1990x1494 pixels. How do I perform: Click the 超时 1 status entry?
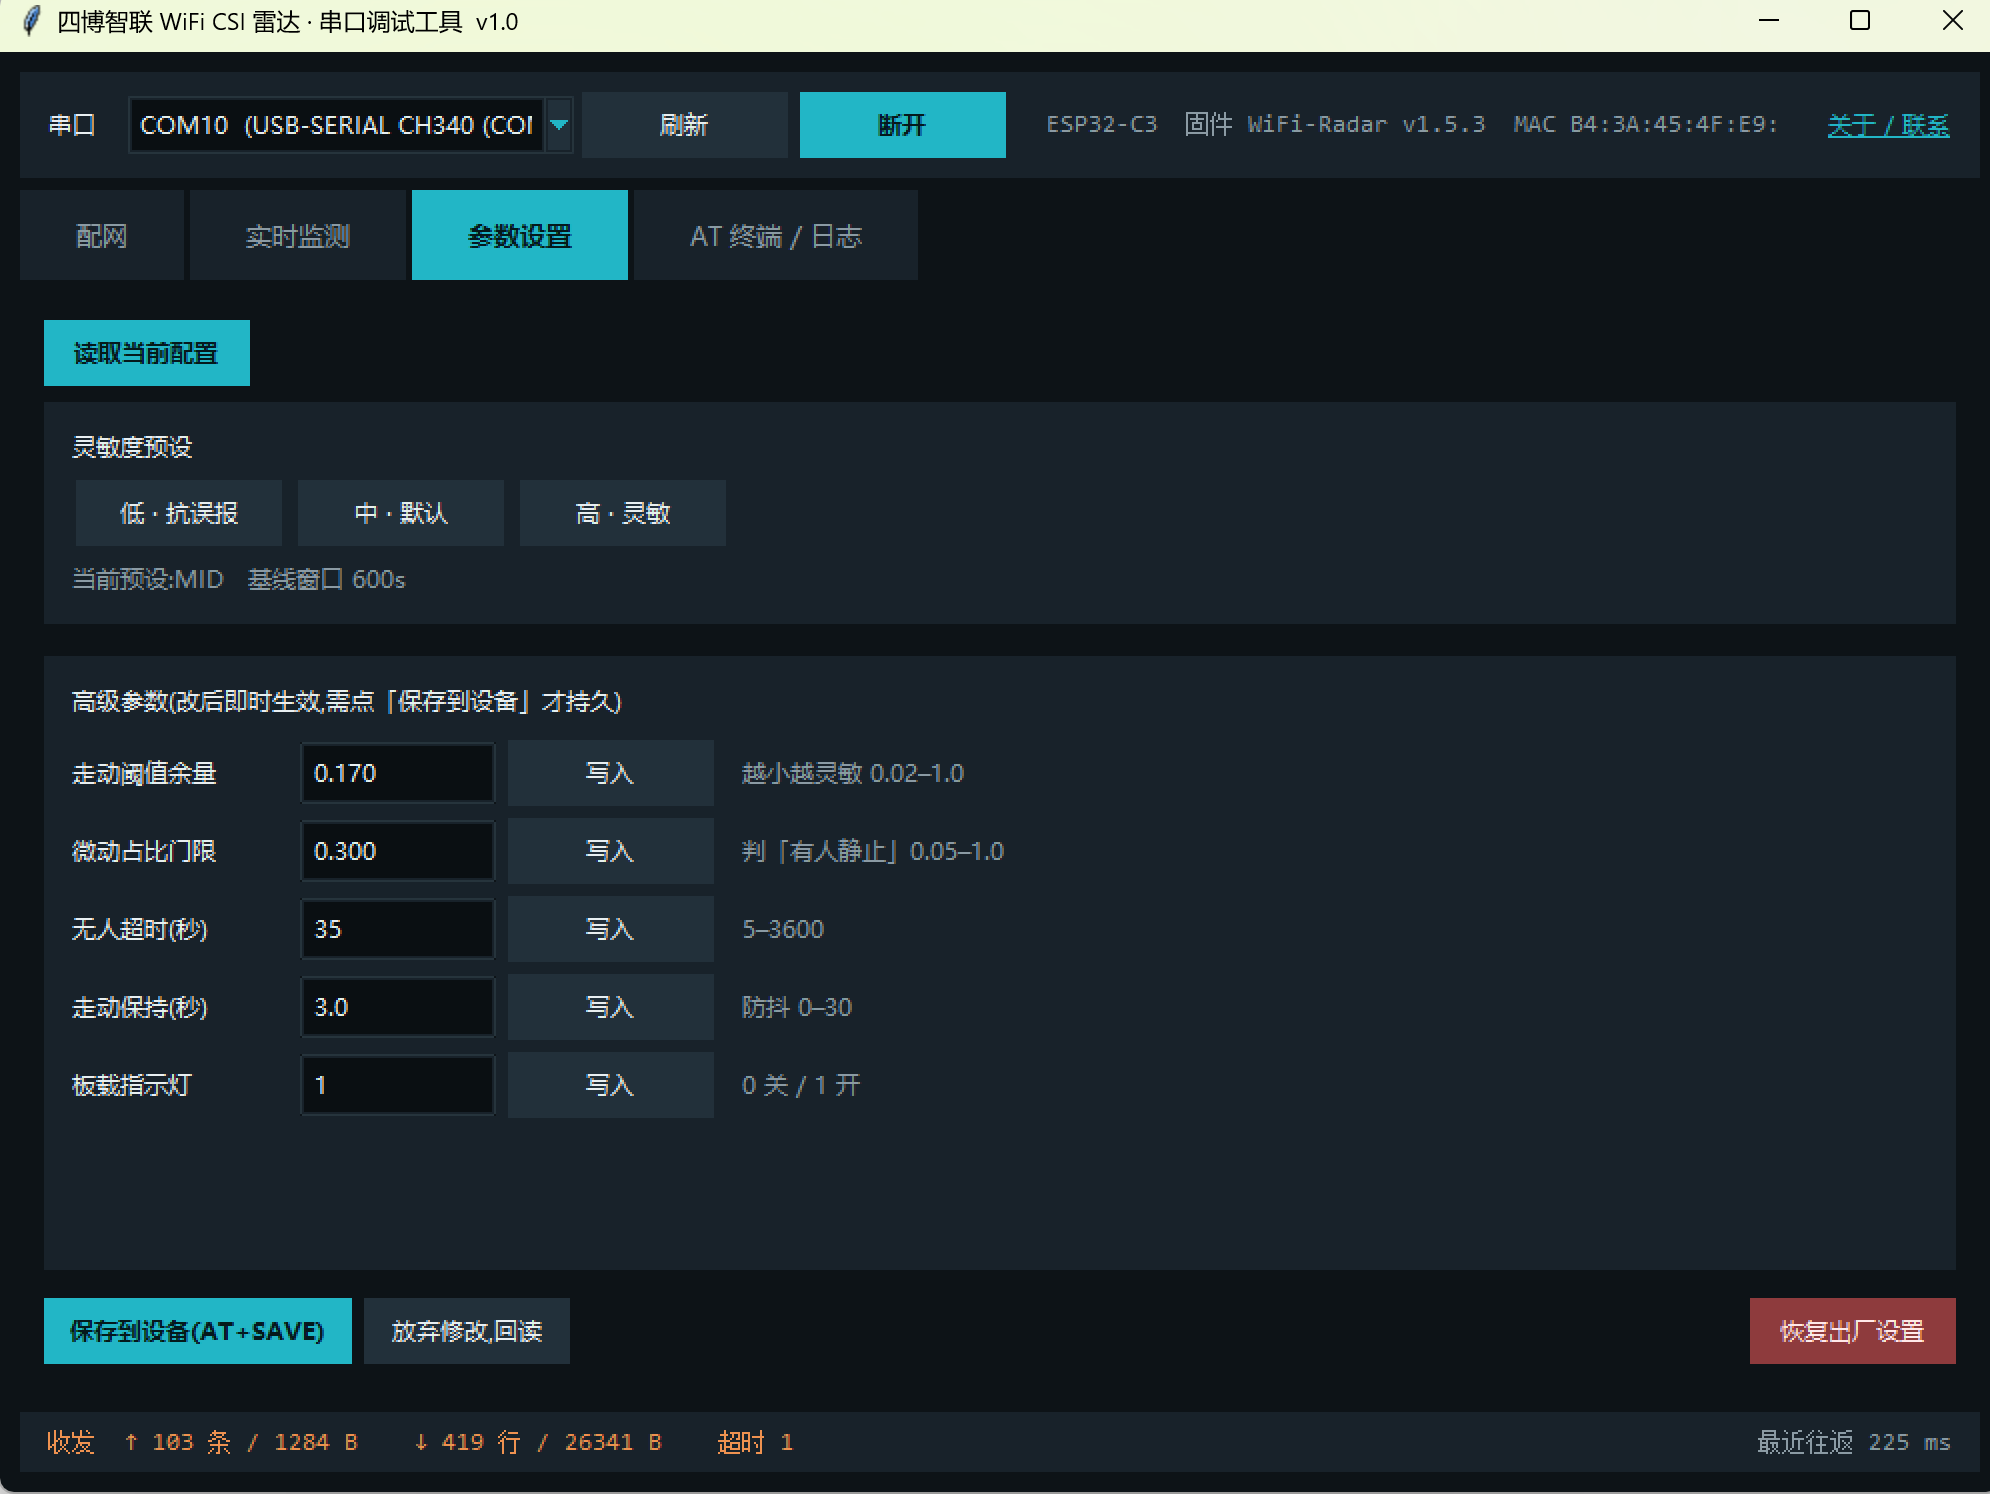(755, 1442)
